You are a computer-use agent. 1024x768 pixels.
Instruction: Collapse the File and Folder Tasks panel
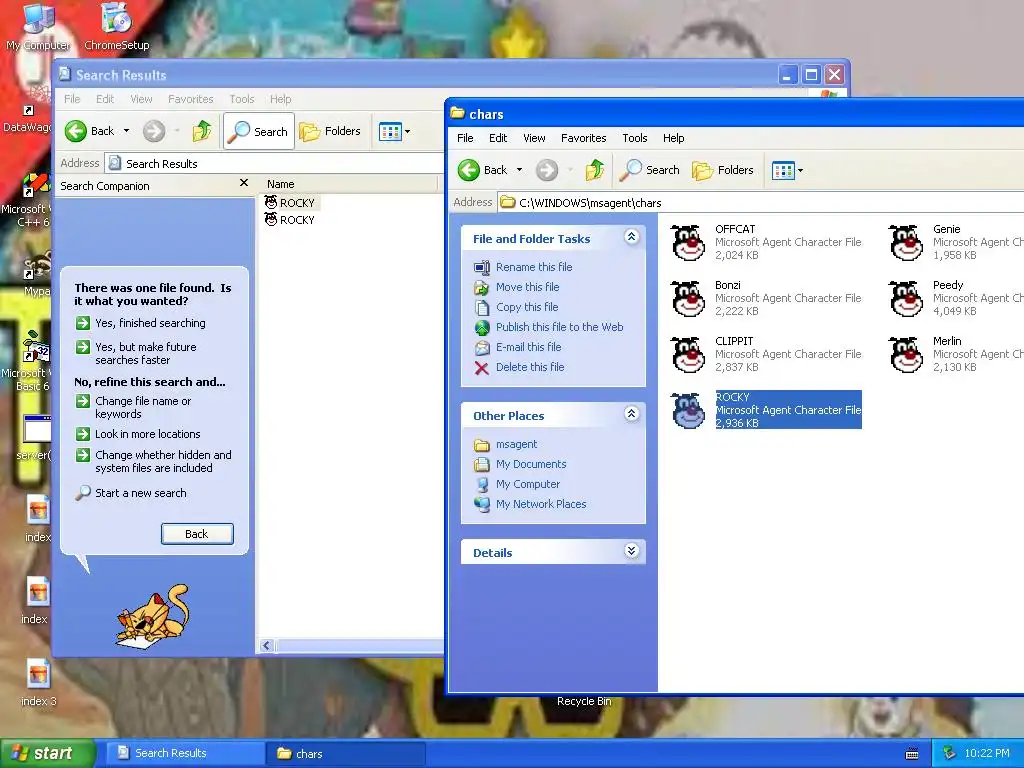(x=631, y=236)
